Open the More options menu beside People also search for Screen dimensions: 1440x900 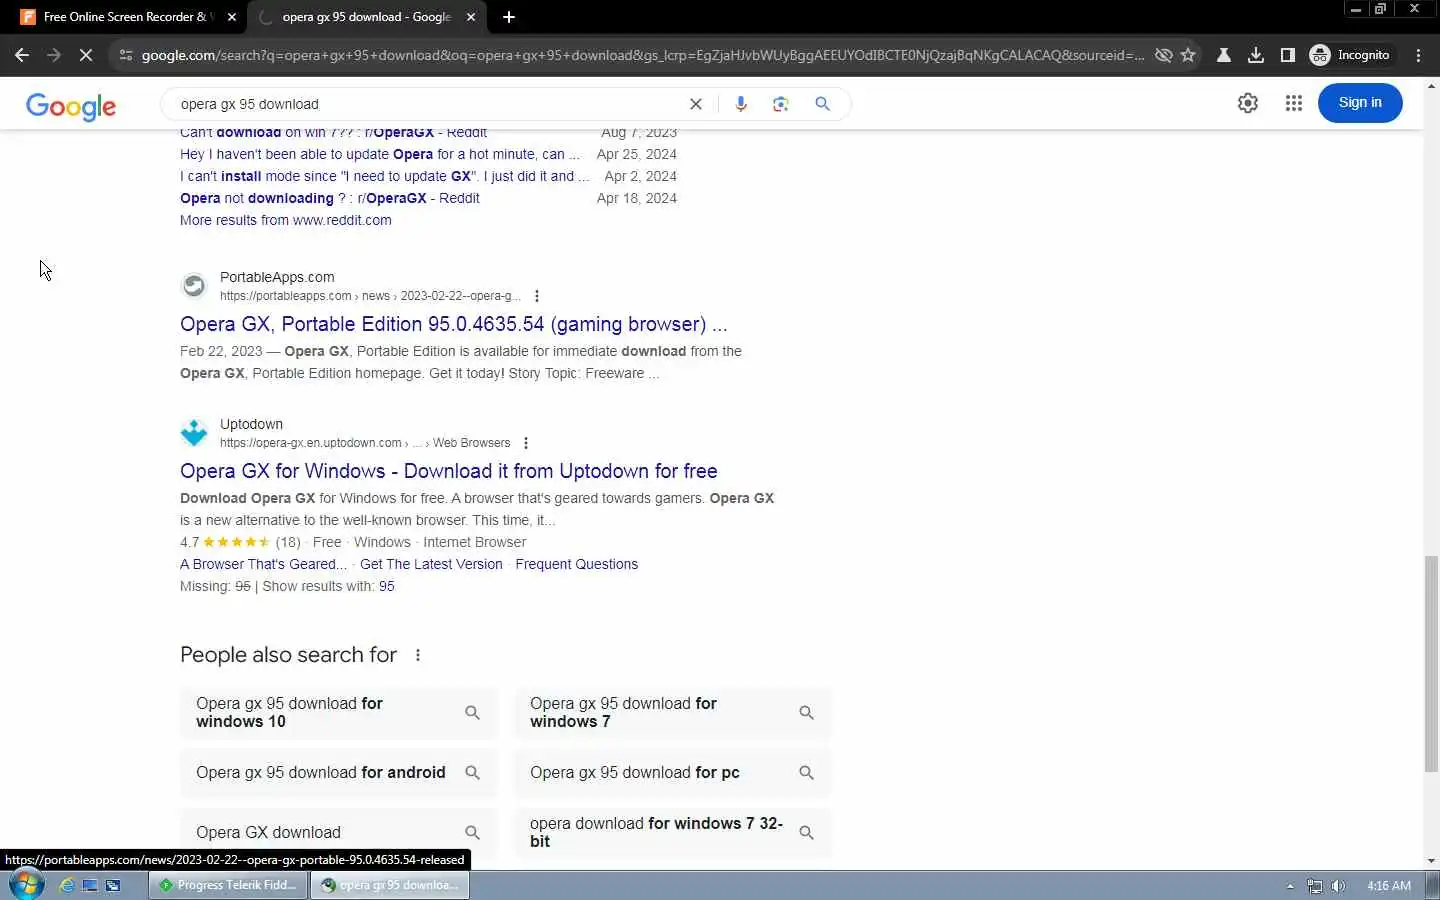tap(418, 655)
